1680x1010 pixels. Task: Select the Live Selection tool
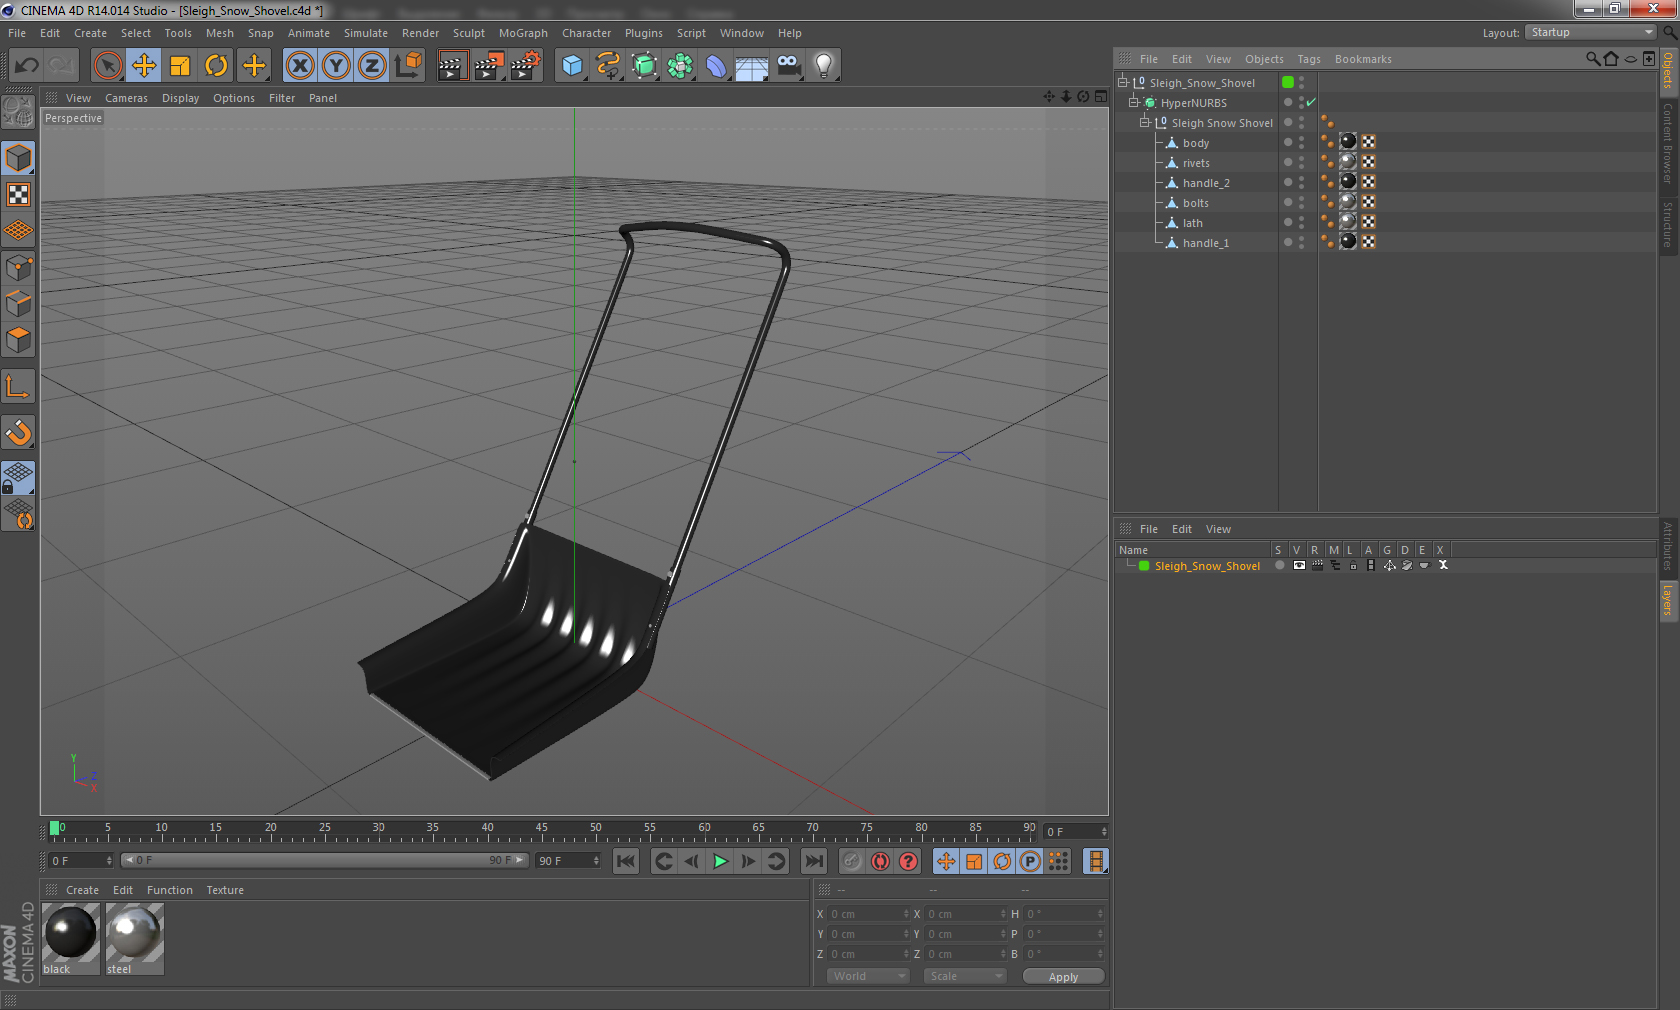(107, 66)
